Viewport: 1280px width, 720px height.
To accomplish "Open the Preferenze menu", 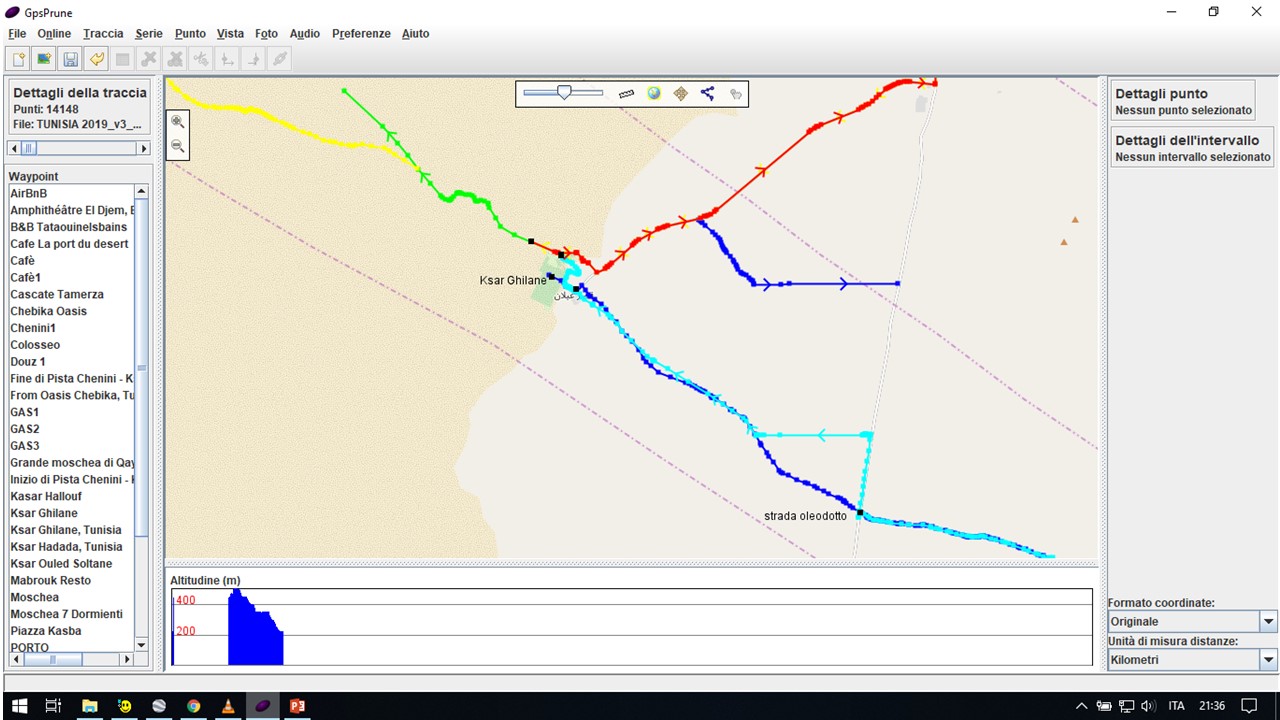I will (361, 33).
